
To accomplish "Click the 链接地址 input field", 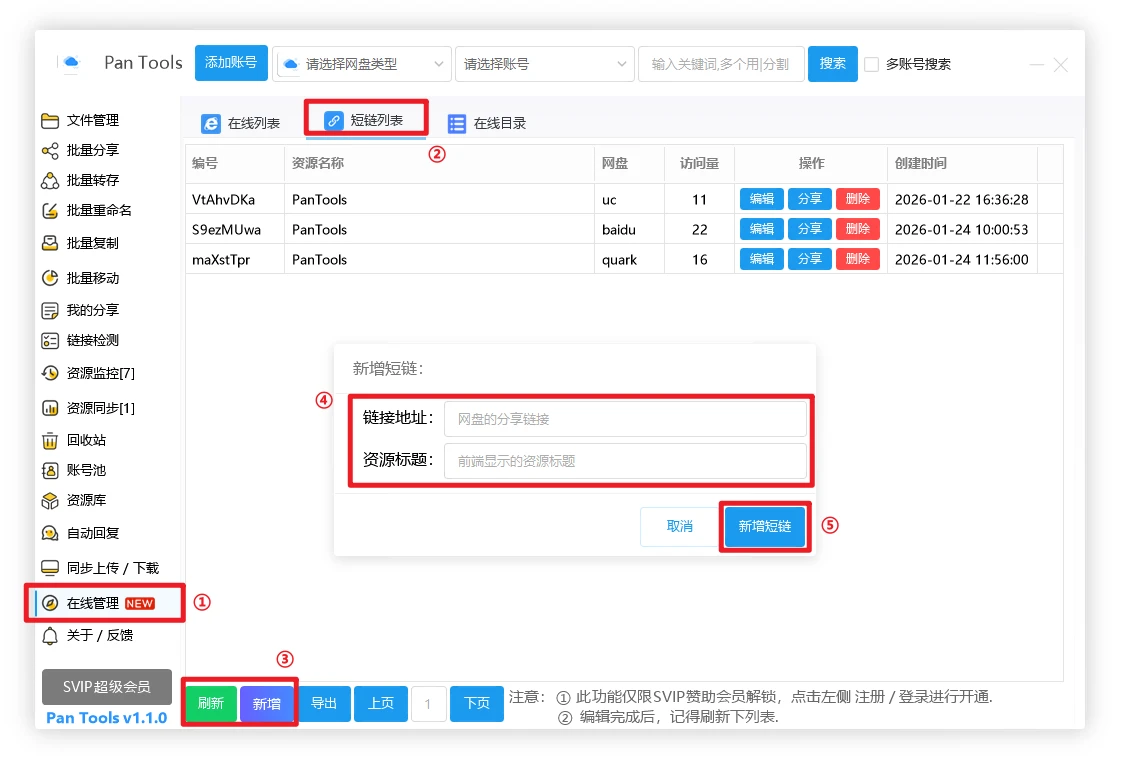I will pyautogui.click(x=624, y=419).
